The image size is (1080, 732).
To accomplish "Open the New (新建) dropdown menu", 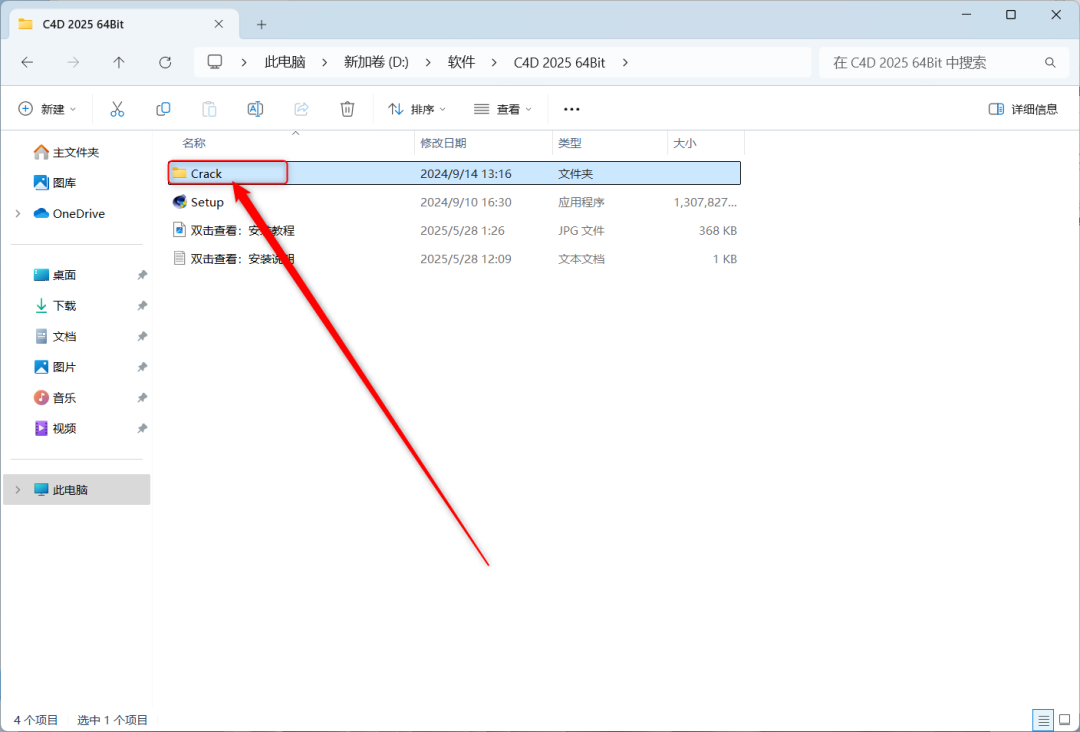I will click(47, 109).
